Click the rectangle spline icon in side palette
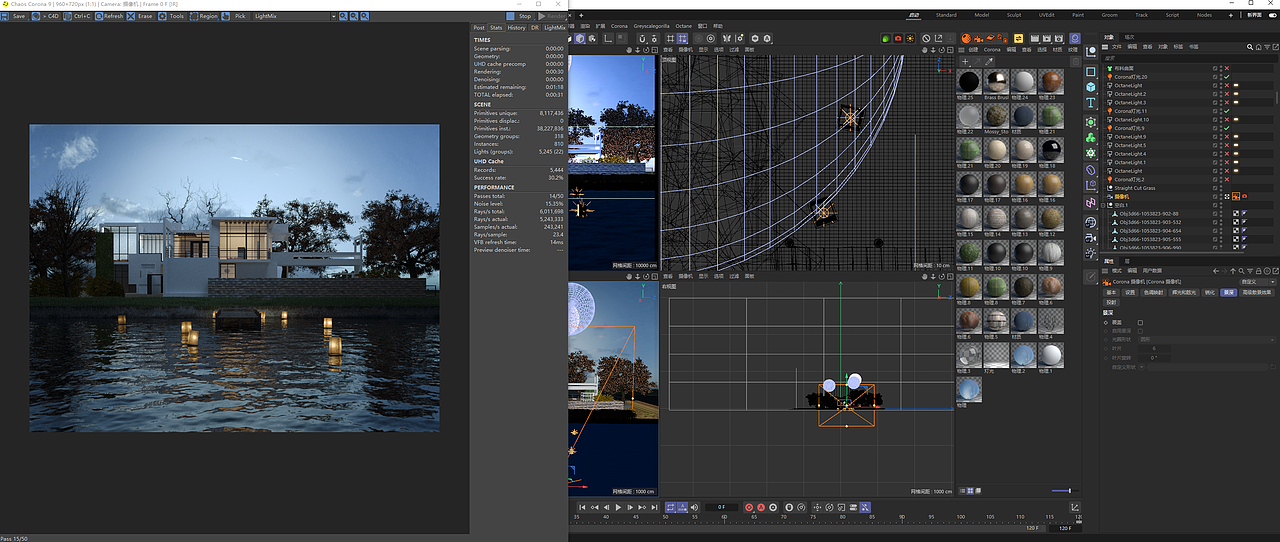Image resolution: width=1280 pixels, height=542 pixels. pyautogui.click(x=1090, y=72)
